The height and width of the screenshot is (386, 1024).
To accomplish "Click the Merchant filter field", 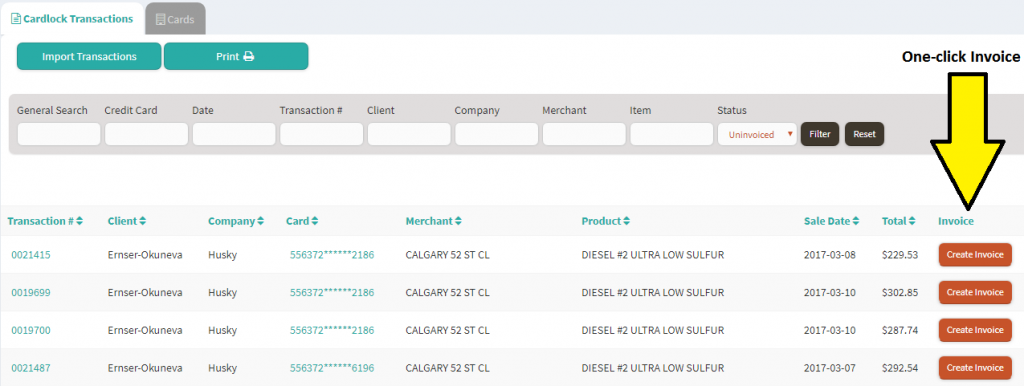I will [x=584, y=134].
